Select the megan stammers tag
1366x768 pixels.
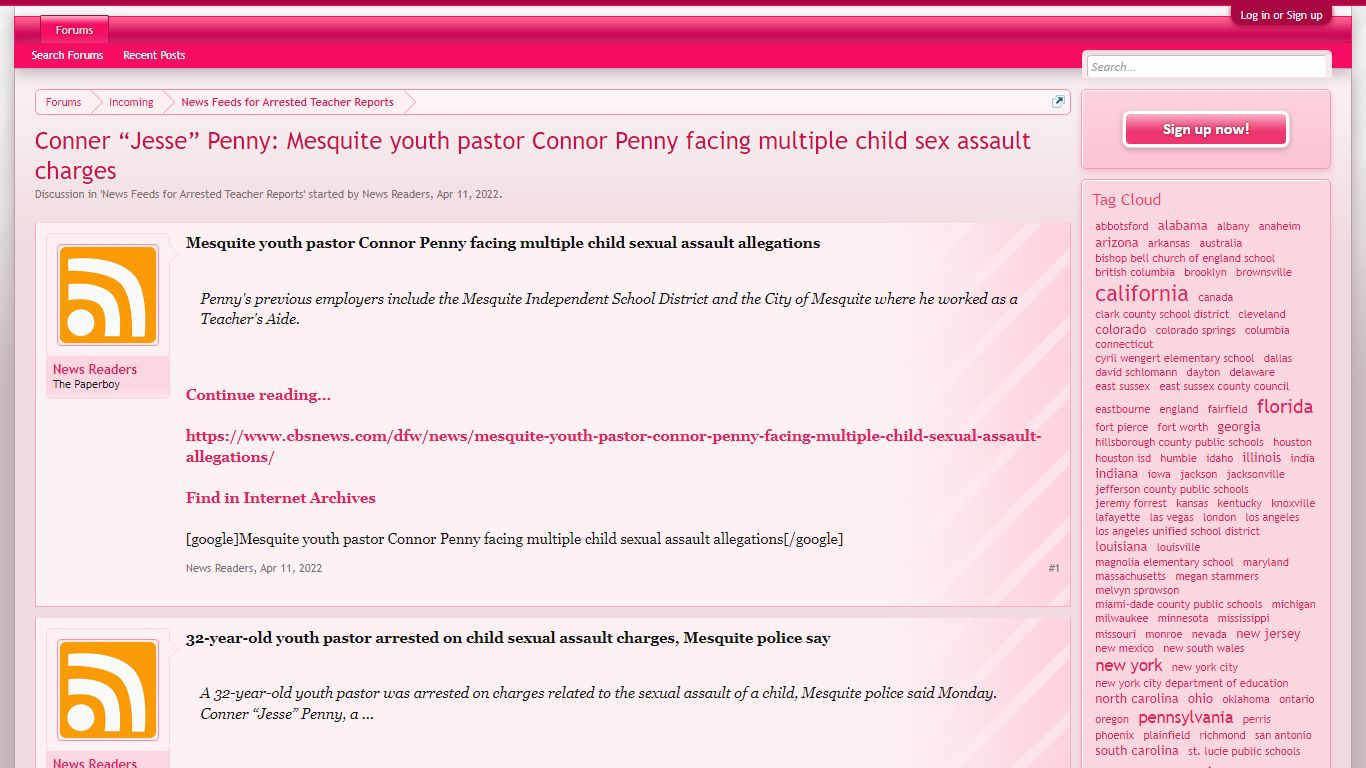(1217, 576)
